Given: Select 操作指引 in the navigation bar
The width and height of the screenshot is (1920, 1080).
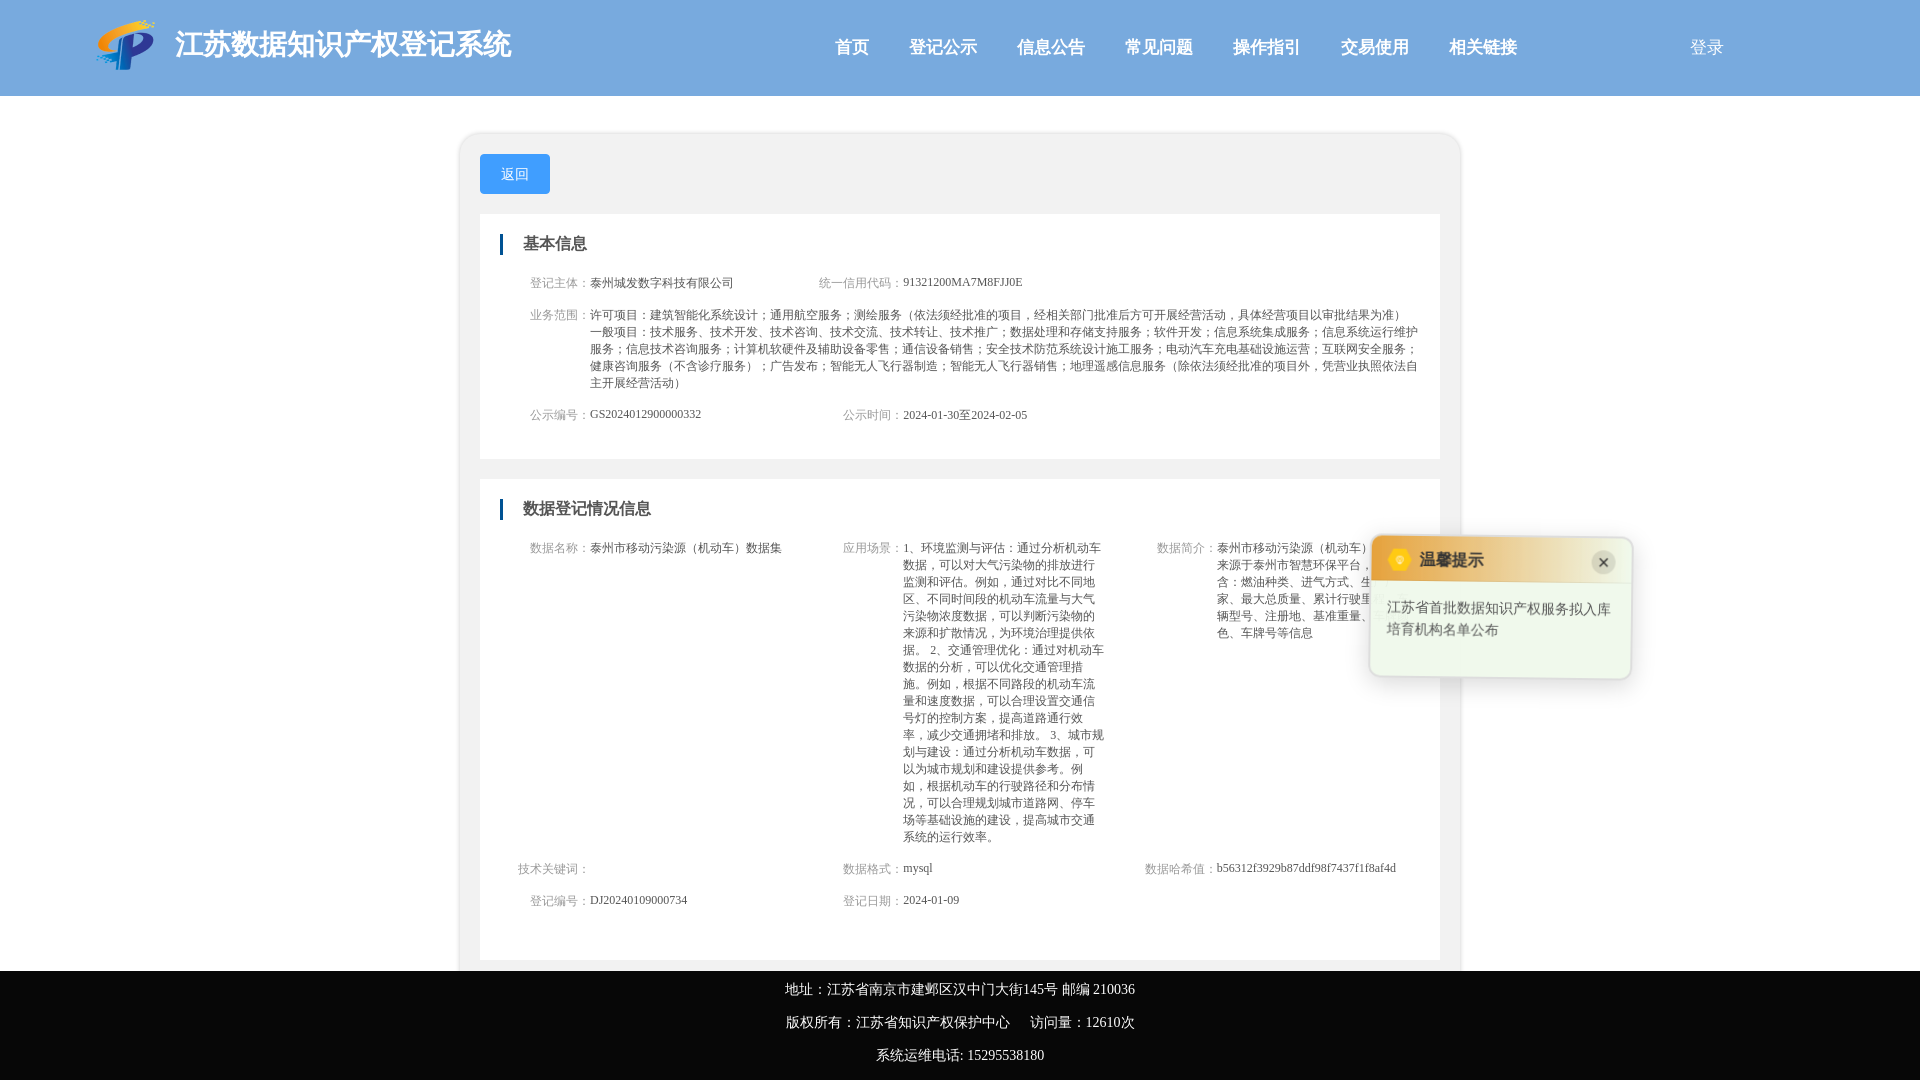Looking at the screenshot, I should [1267, 48].
